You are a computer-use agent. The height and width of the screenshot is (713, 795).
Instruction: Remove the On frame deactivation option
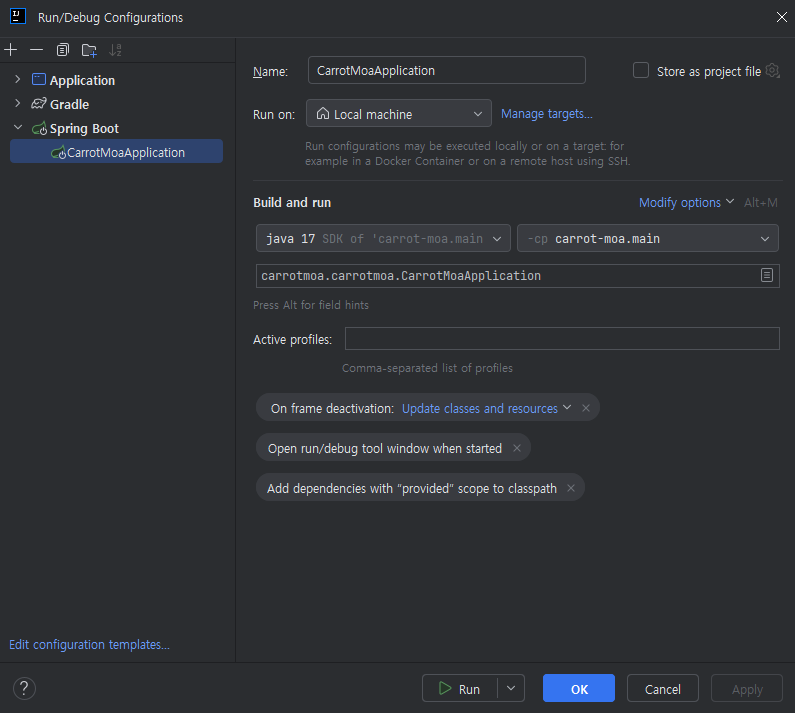(x=586, y=408)
